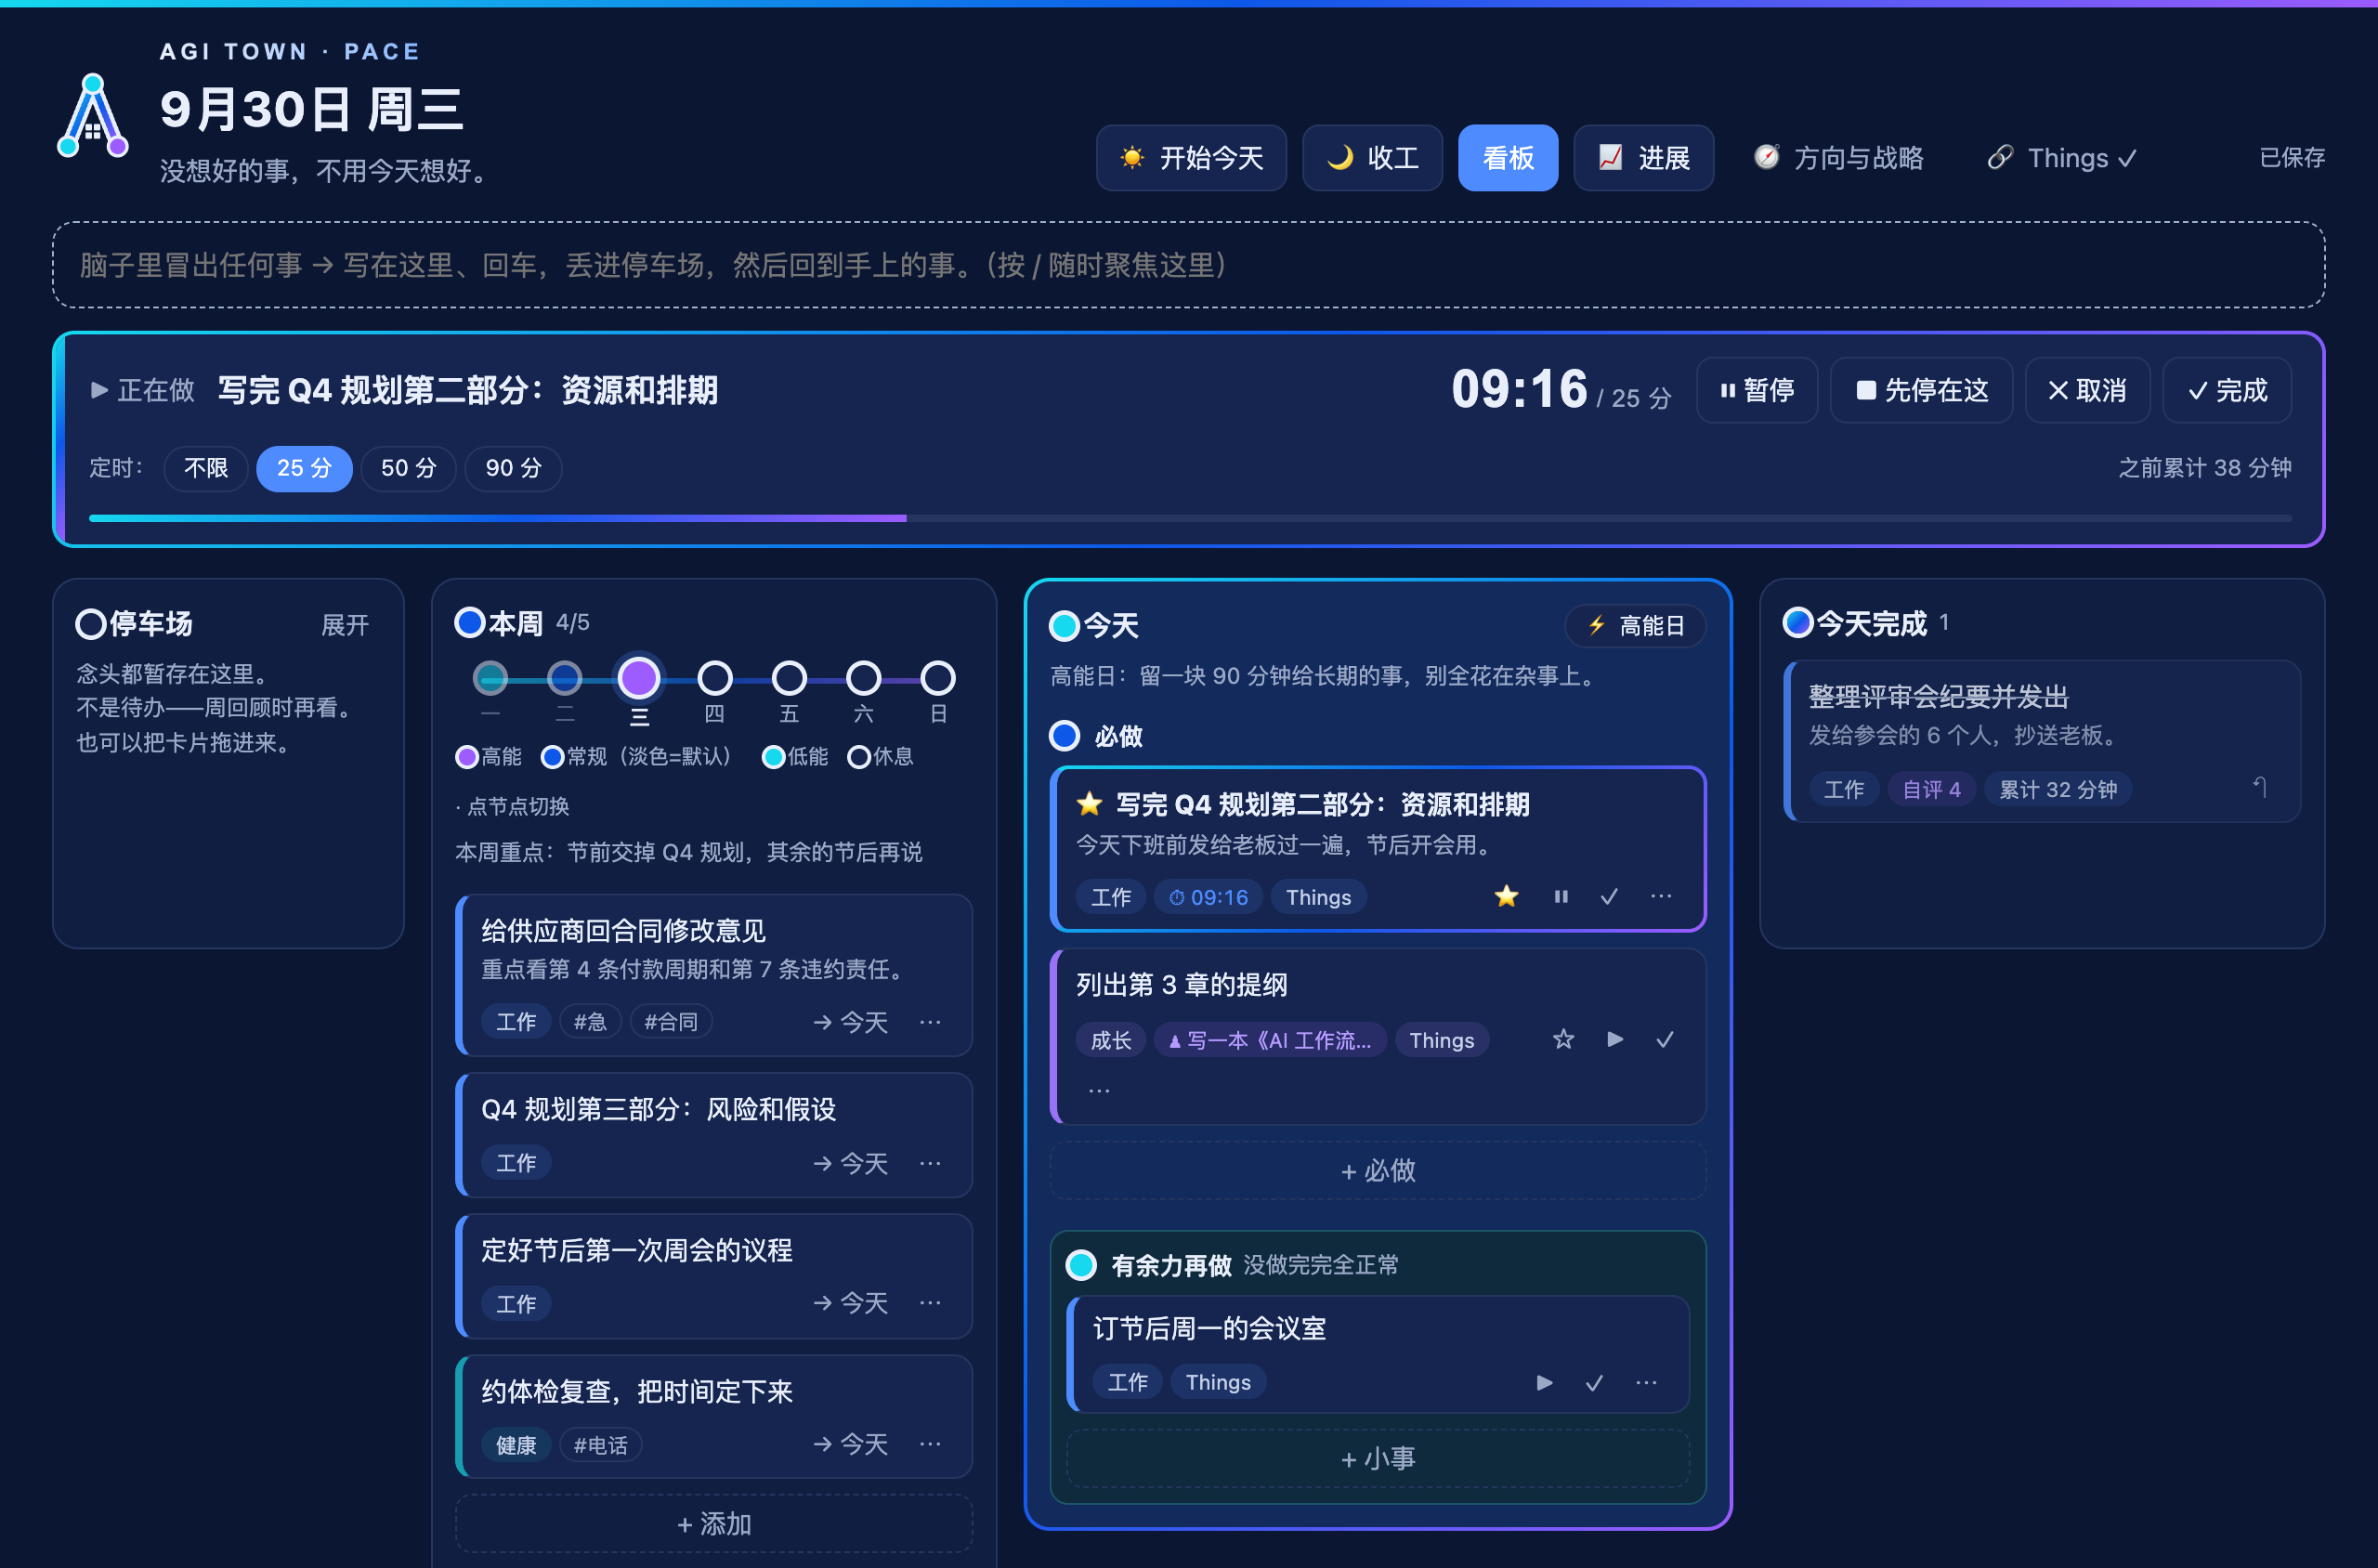The image size is (2378, 1568).
Task: Unstar the 写完 Q4 规划第二部分 card
Action: tap(1506, 897)
